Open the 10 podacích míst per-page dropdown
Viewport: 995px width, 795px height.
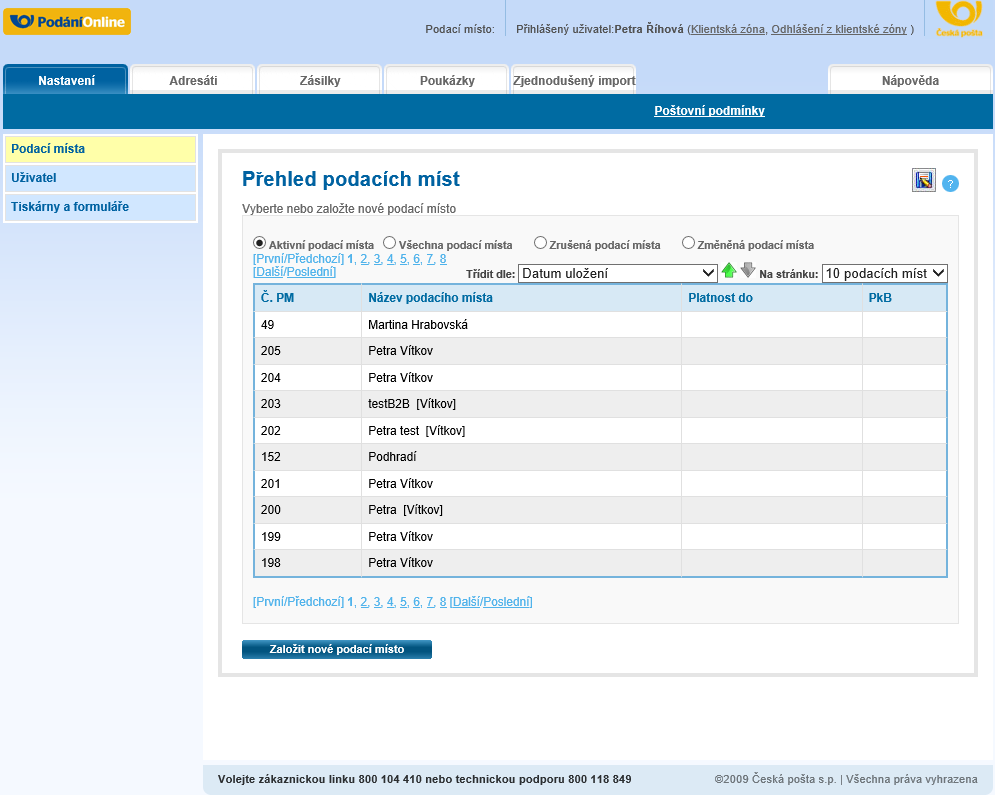(884, 273)
